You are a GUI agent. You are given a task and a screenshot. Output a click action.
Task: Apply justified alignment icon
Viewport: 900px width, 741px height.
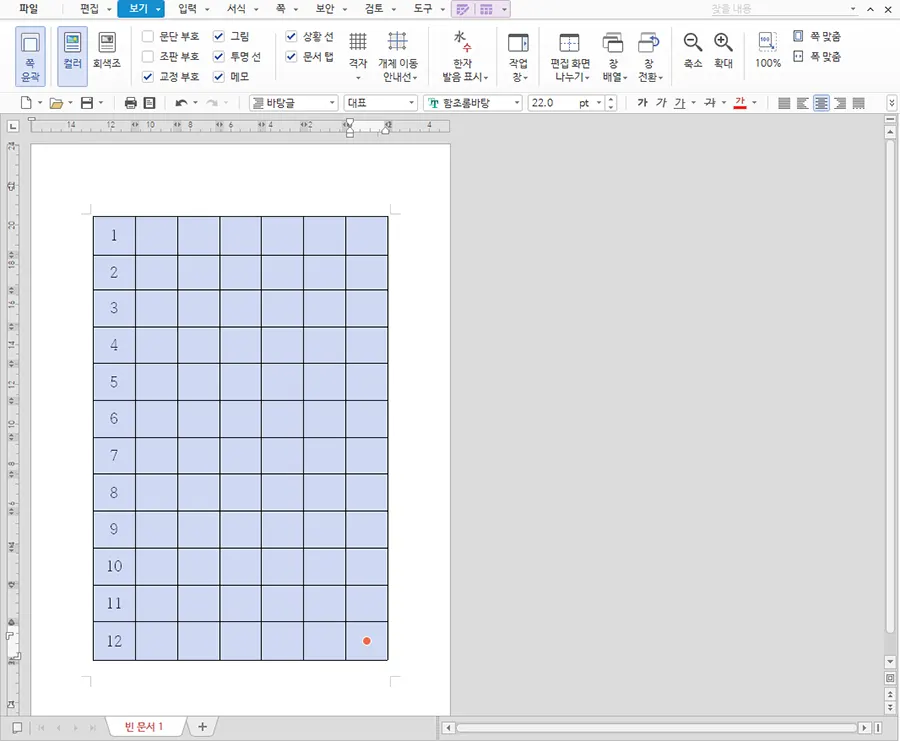pos(784,103)
